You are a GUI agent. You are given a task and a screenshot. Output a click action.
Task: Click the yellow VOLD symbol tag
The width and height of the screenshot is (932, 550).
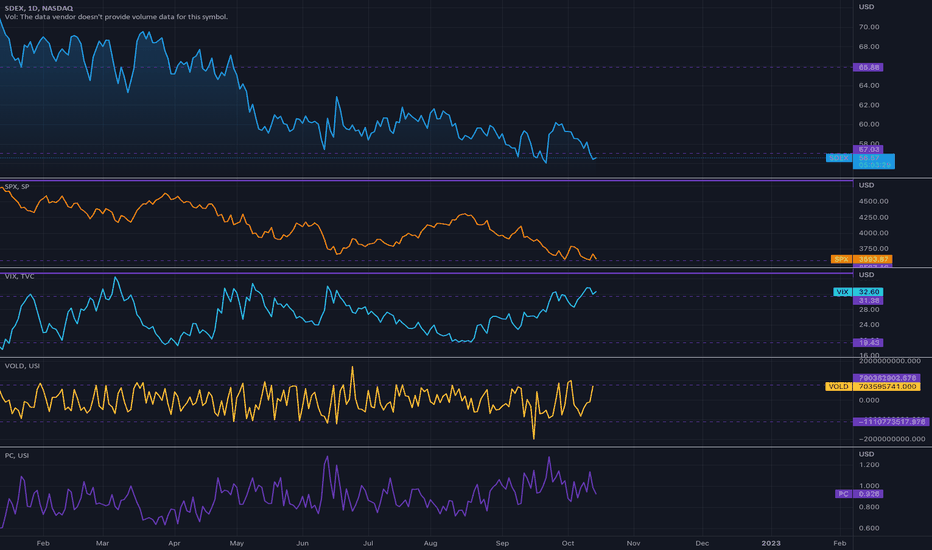coord(838,386)
